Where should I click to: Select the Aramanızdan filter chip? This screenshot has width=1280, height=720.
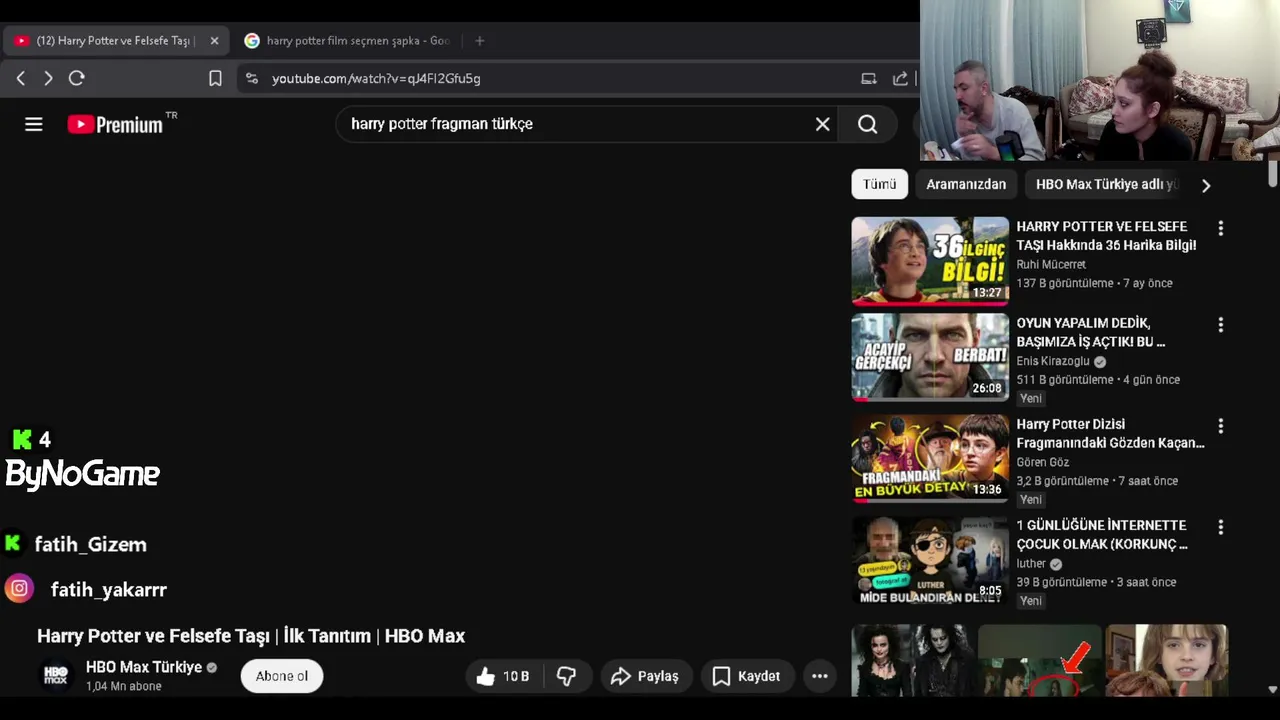pos(966,184)
